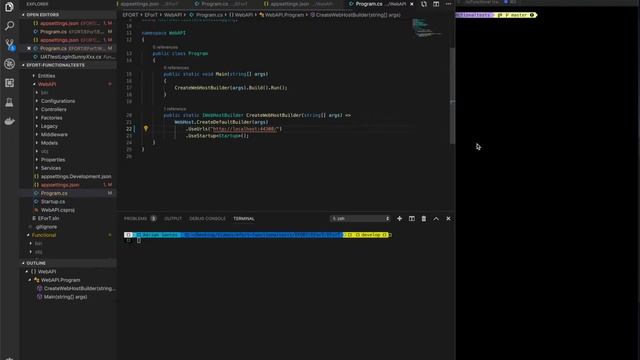Click the CreateWebHostBuilder breadcrumb

point(358,15)
